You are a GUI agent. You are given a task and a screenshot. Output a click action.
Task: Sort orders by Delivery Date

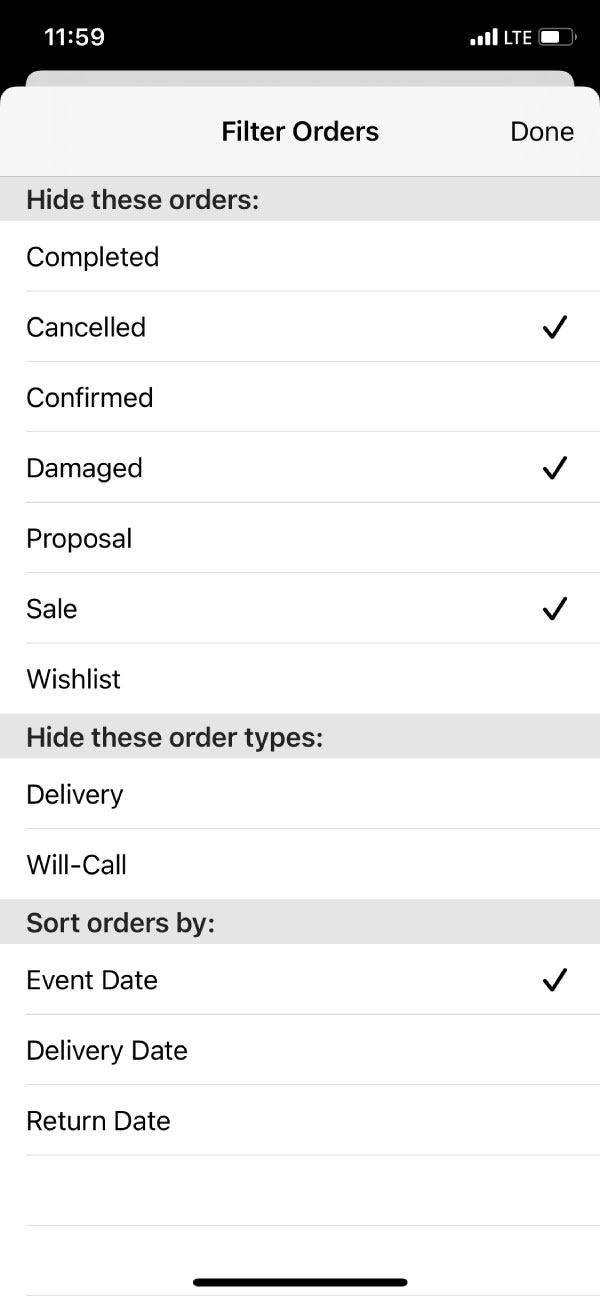pyautogui.click(x=300, y=1050)
